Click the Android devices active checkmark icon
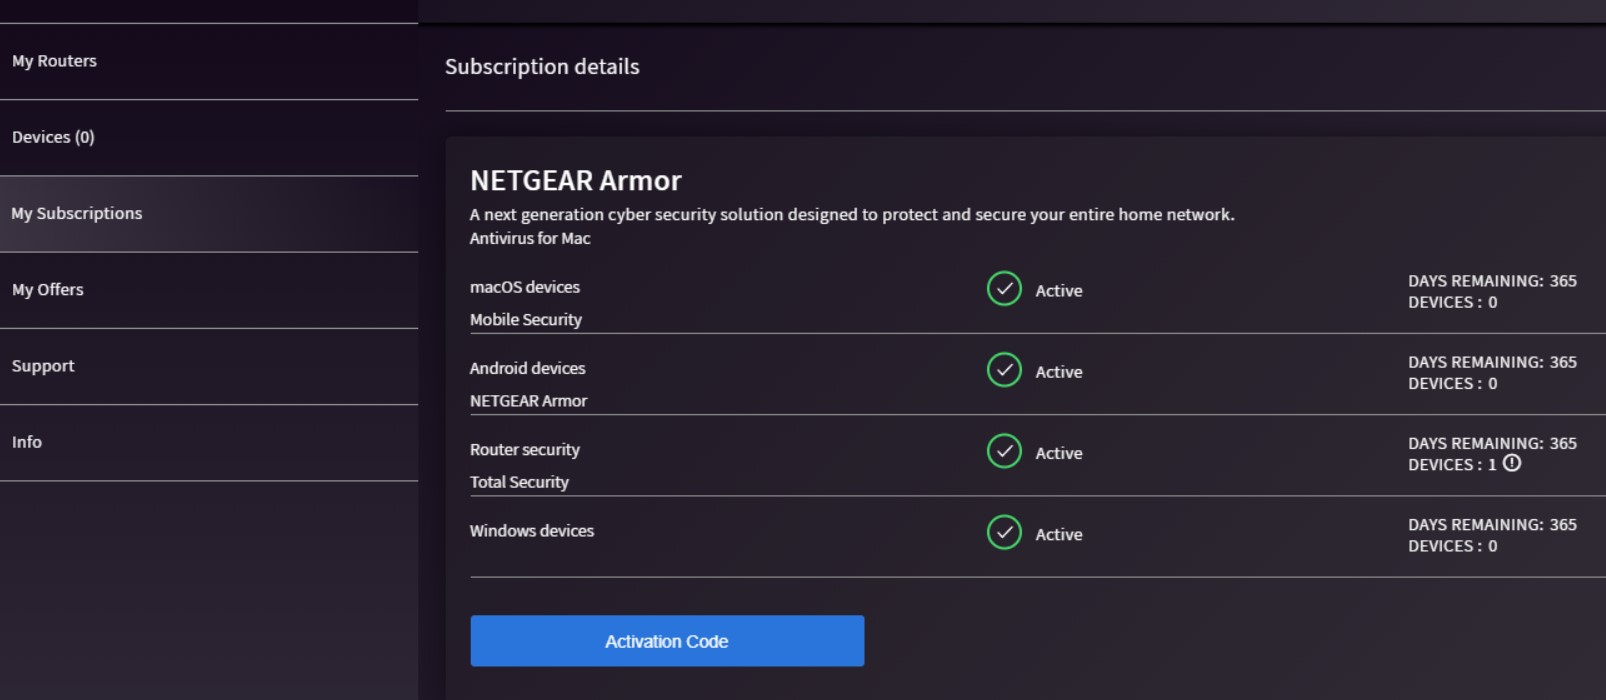 pos(1004,370)
